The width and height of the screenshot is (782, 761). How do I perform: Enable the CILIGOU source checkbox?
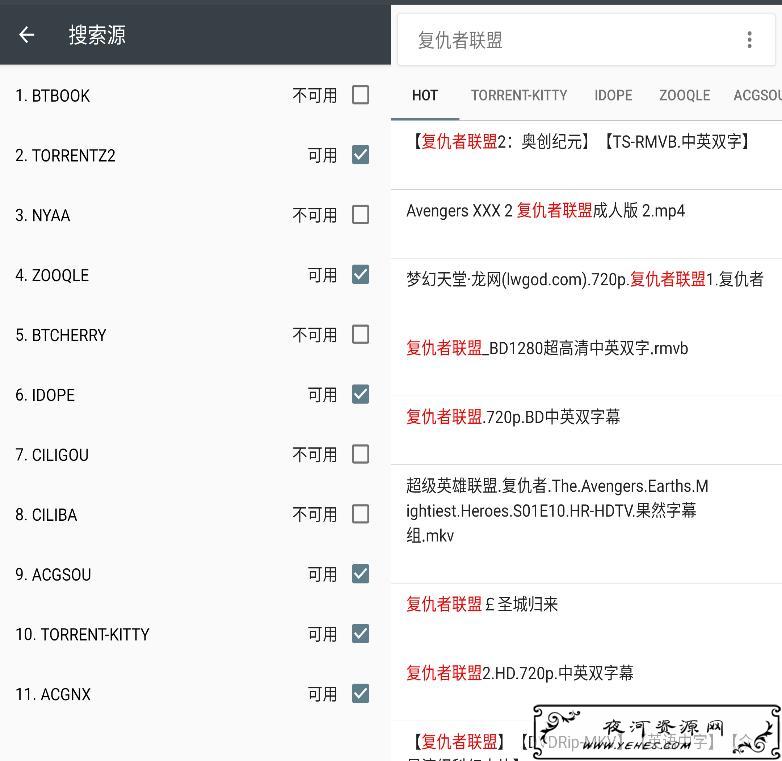coord(360,454)
